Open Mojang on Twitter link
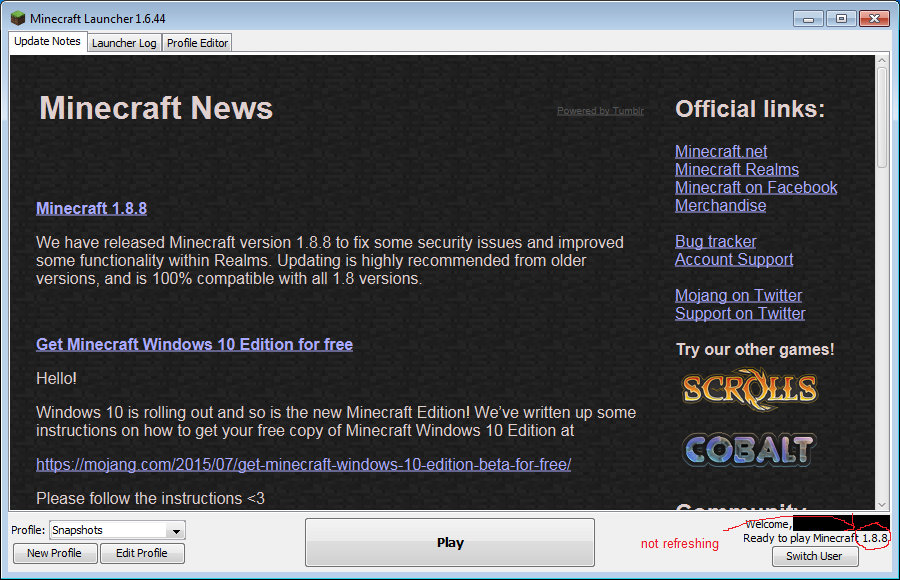 (739, 296)
